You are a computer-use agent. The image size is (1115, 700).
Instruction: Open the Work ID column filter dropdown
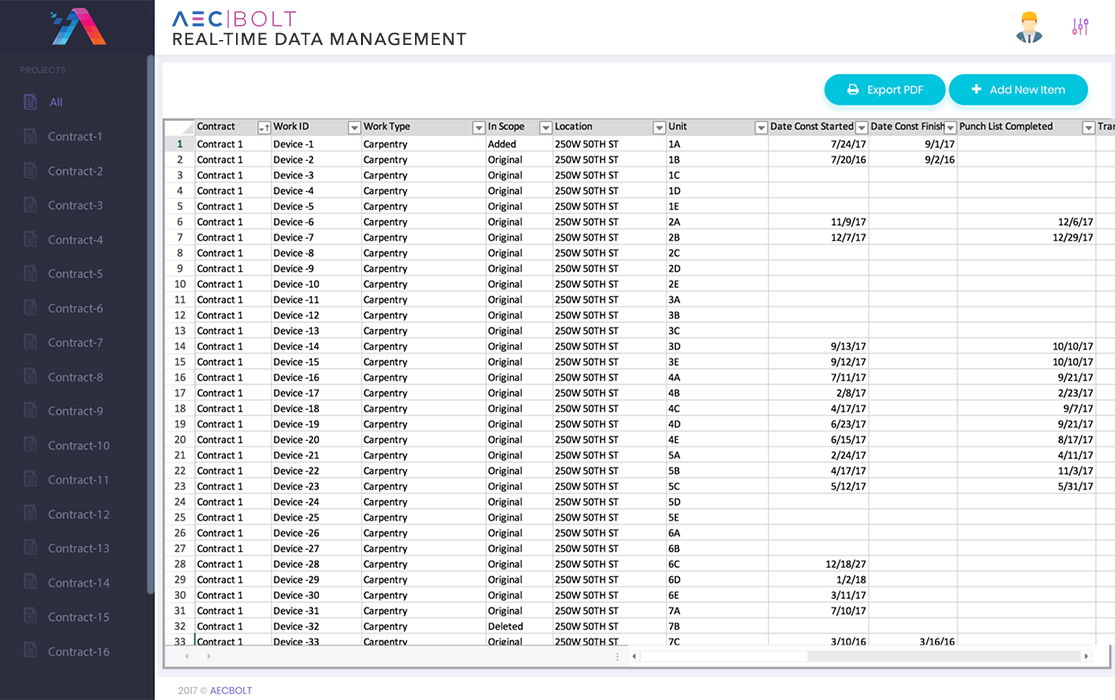(x=353, y=128)
